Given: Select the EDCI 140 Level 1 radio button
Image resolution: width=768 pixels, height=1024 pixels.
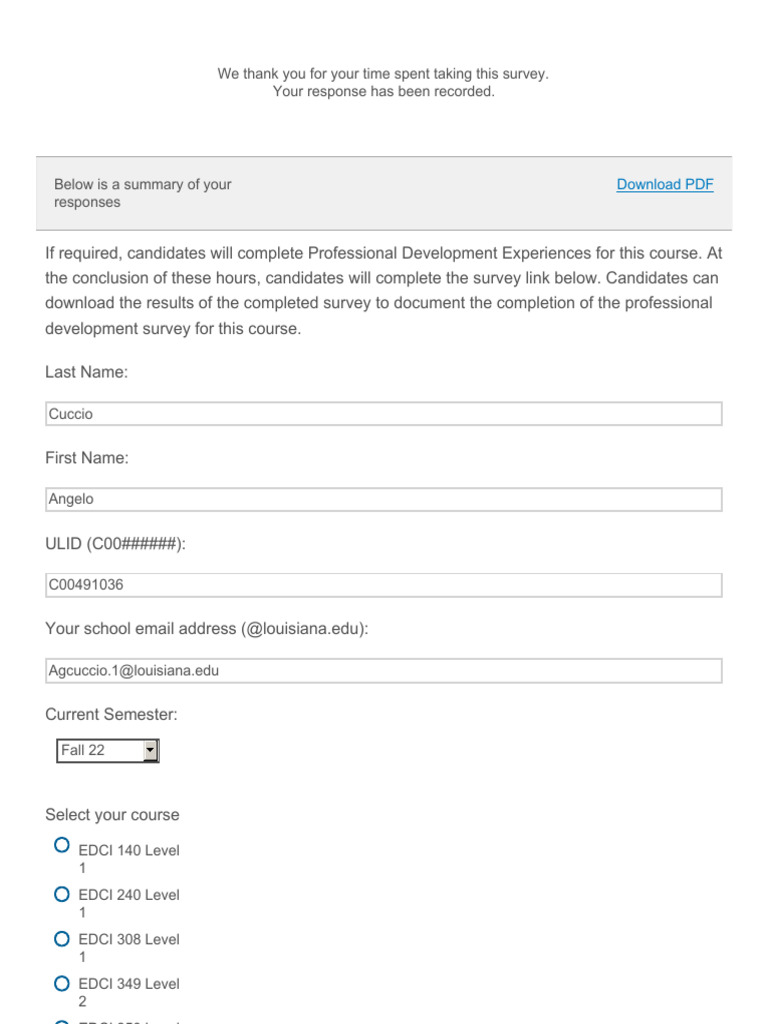Looking at the screenshot, I should coord(62,846).
